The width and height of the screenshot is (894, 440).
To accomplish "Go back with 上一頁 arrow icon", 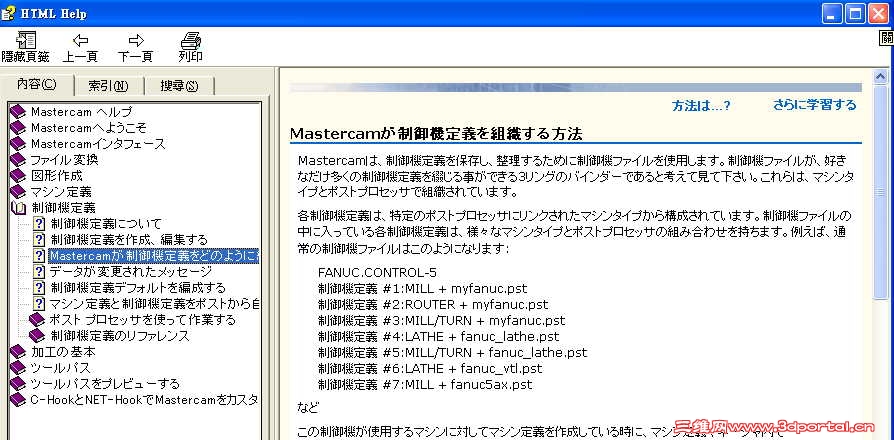I will pyautogui.click(x=80, y=40).
